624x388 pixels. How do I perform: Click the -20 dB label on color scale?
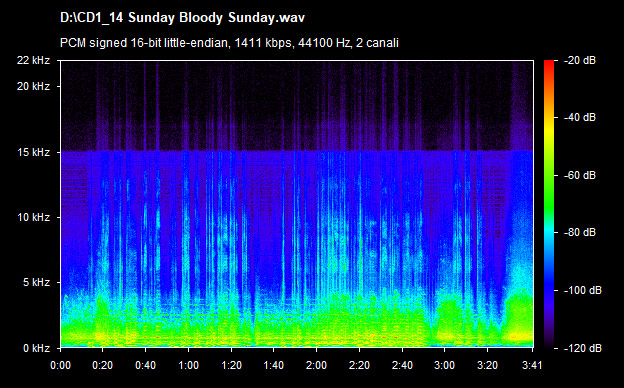580,60
